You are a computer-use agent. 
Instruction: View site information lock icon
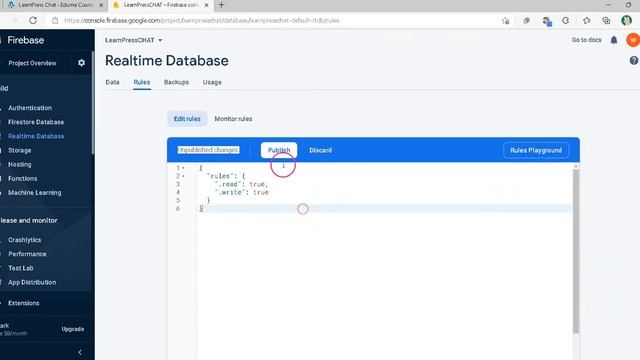55,20
